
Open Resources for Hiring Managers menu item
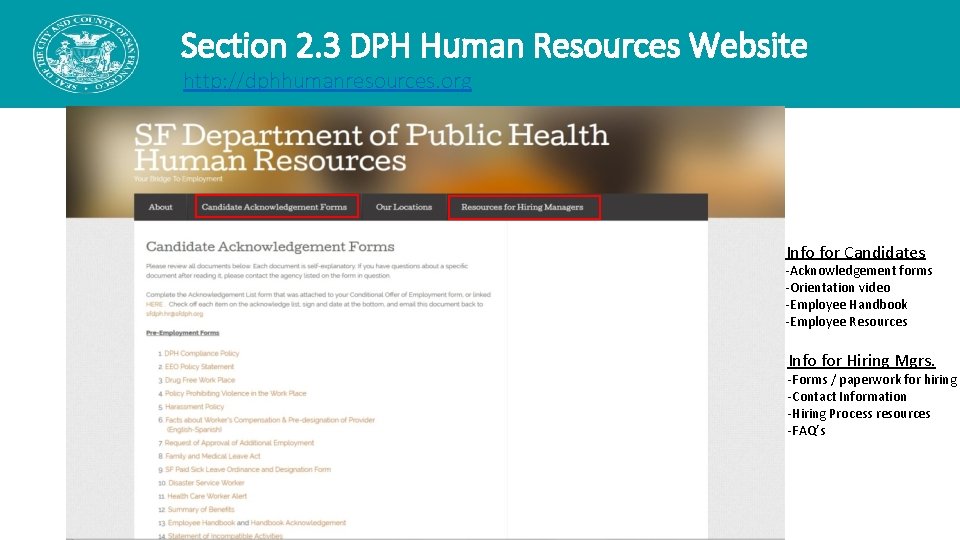point(522,207)
